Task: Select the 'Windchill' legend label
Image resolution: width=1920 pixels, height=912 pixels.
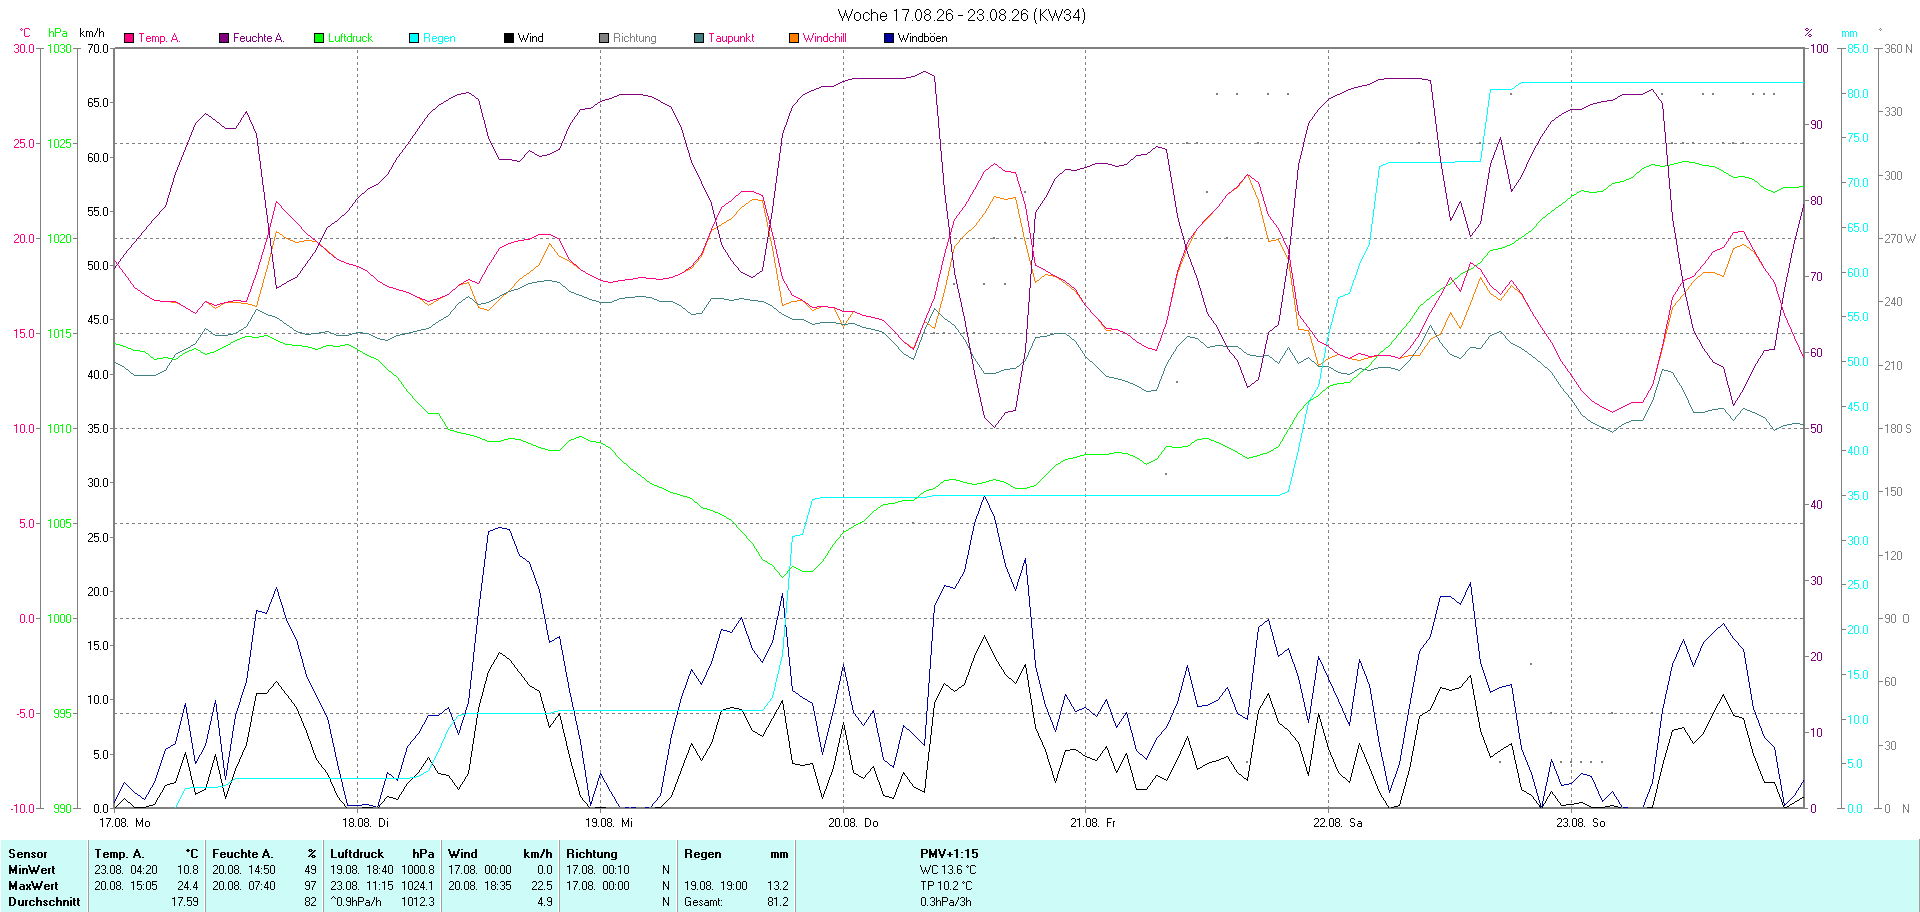Action: point(825,38)
